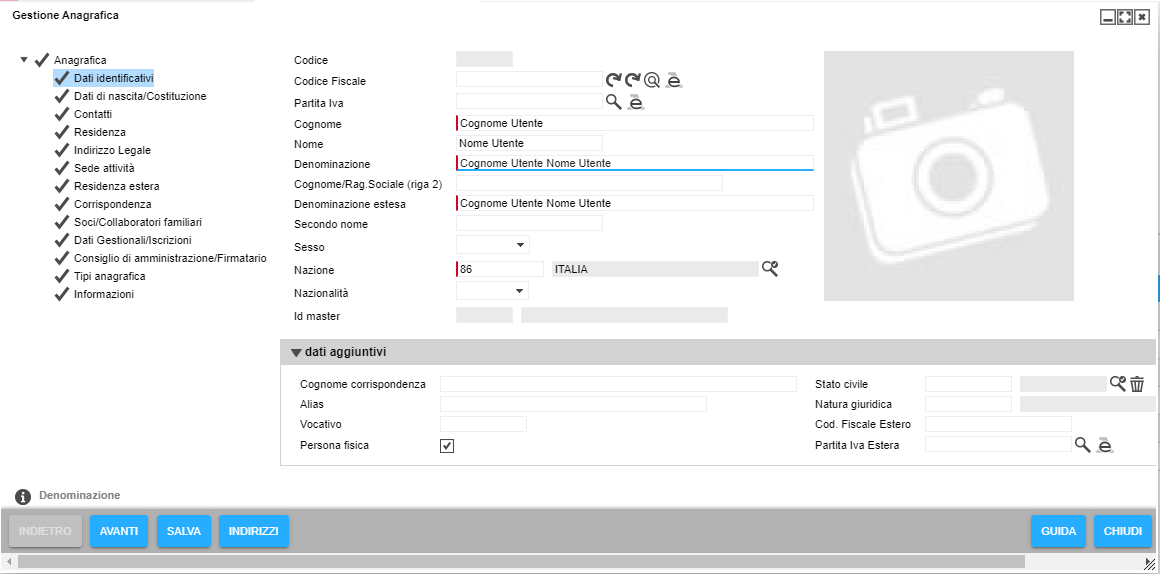Toggle the Persona fisica checkbox
Viewport: 1160px width, 574px height.
[x=447, y=446]
